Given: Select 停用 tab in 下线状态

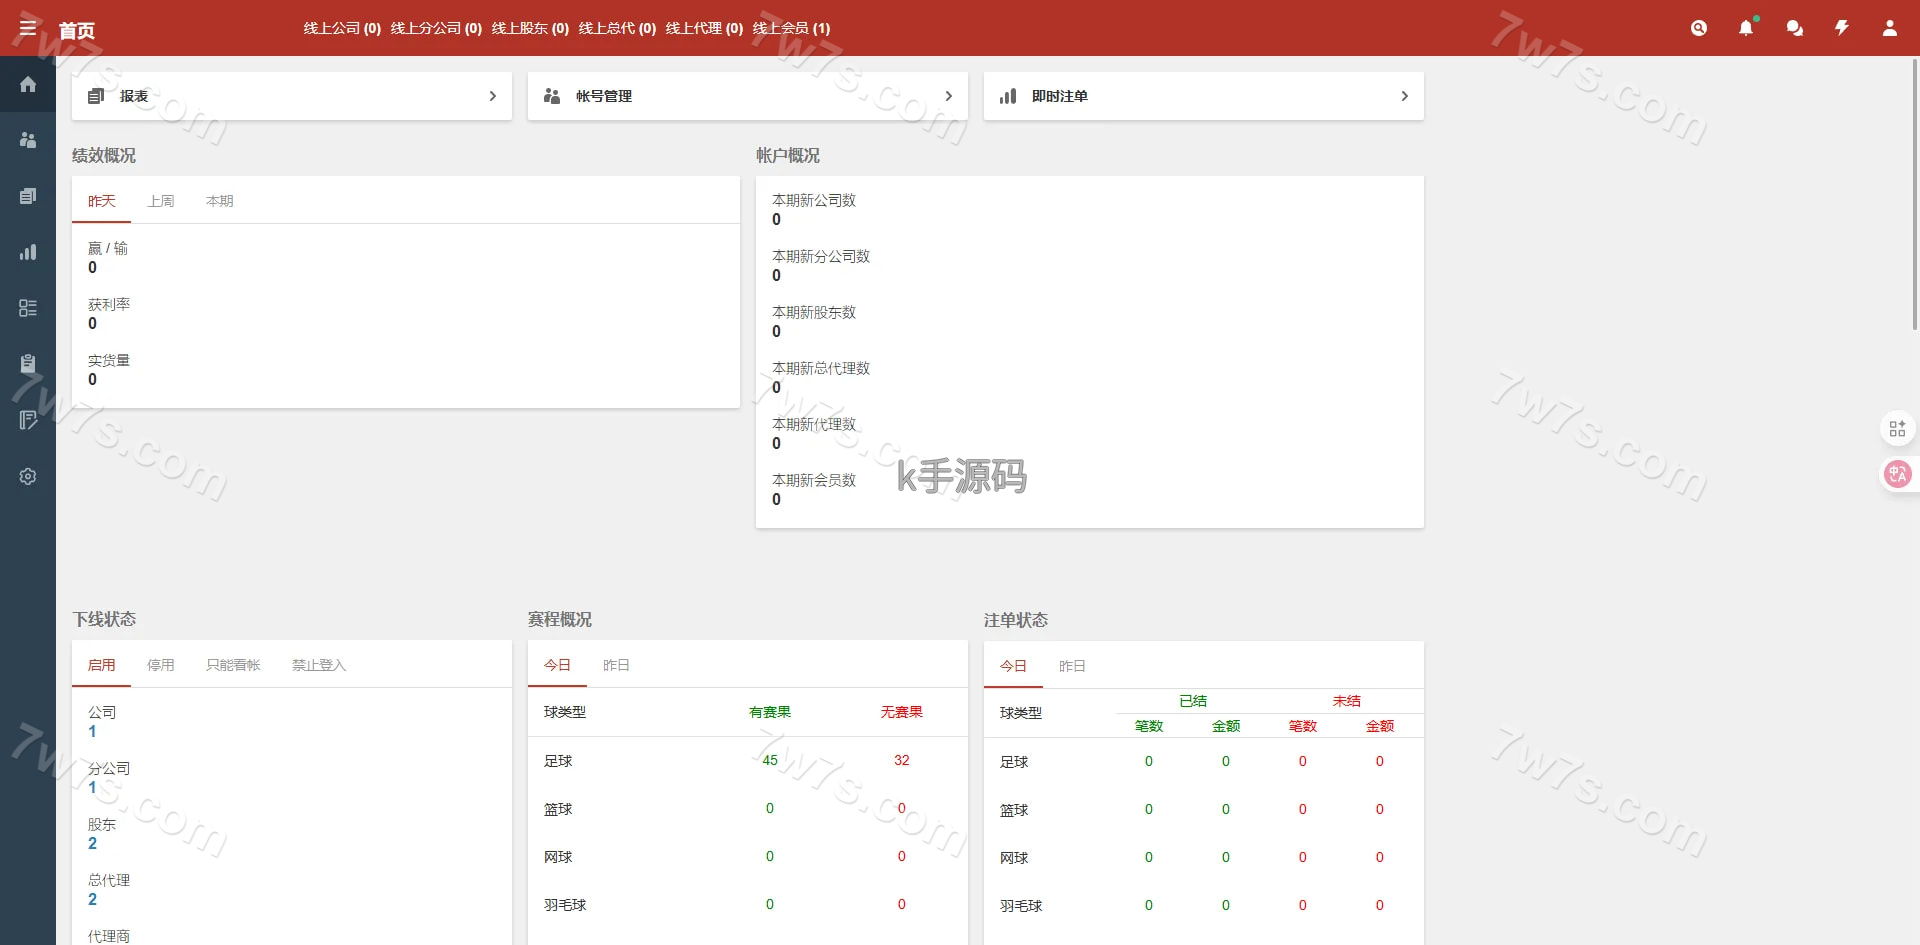Looking at the screenshot, I should (x=160, y=665).
